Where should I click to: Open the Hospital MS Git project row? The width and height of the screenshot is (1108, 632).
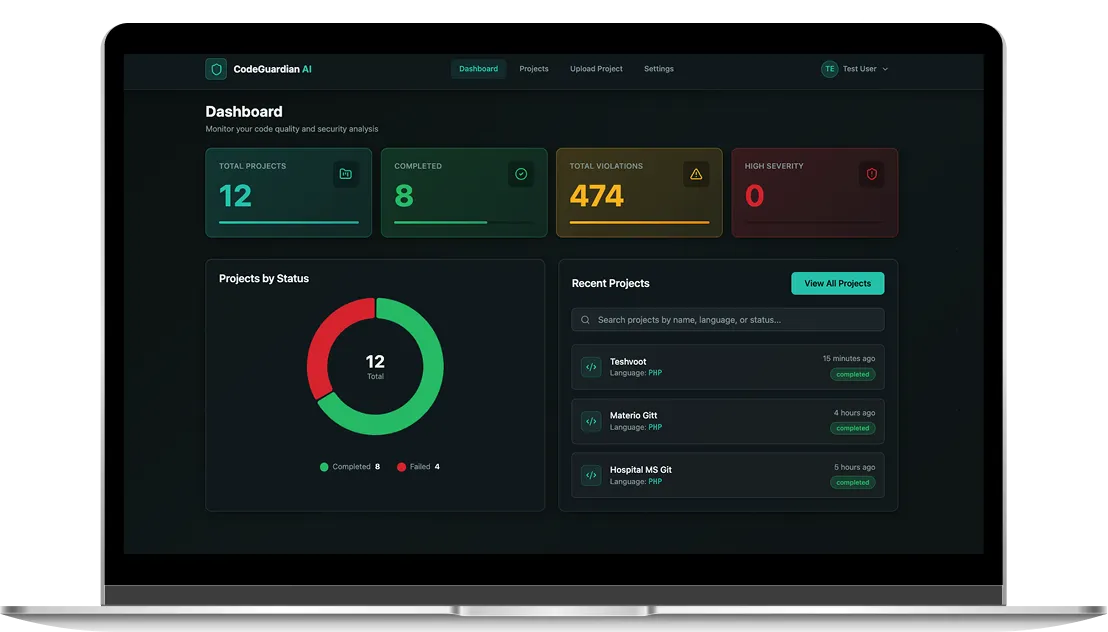[x=727, y=475]
